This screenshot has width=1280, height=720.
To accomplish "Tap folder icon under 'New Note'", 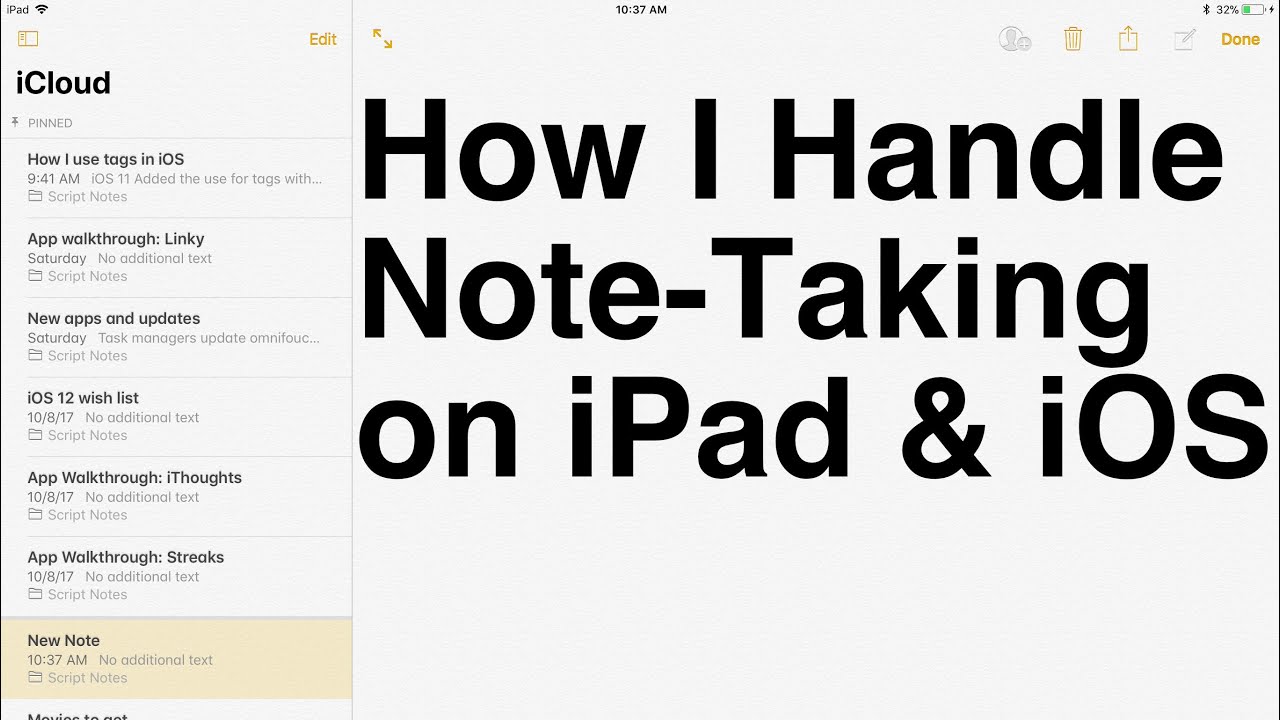I will point(35,677).
